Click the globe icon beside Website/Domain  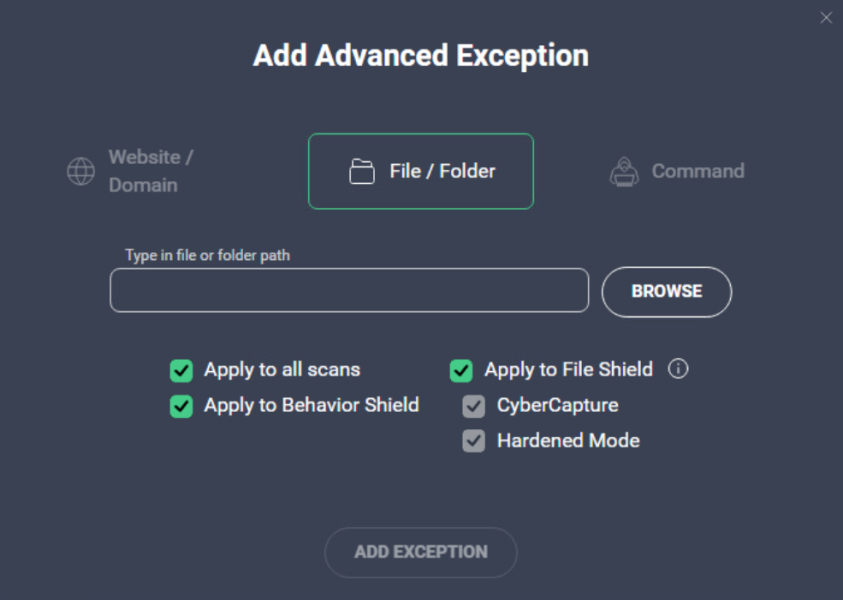80,171
